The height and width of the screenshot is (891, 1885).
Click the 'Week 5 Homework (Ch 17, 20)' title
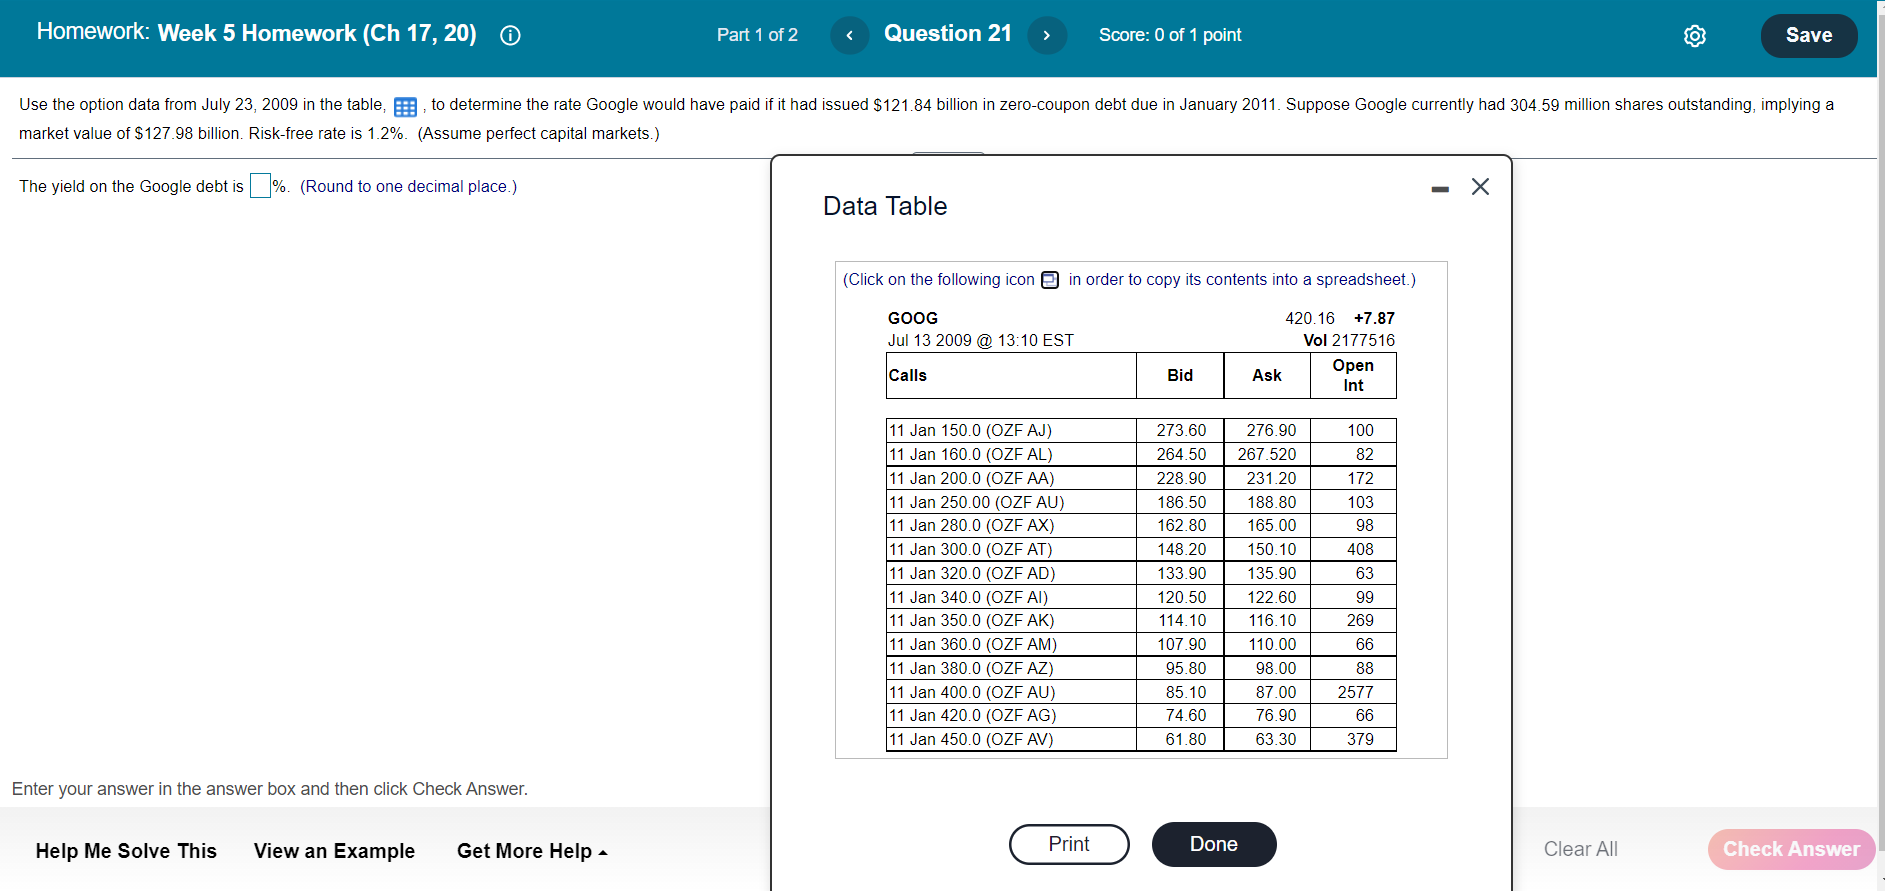(317, 34)
